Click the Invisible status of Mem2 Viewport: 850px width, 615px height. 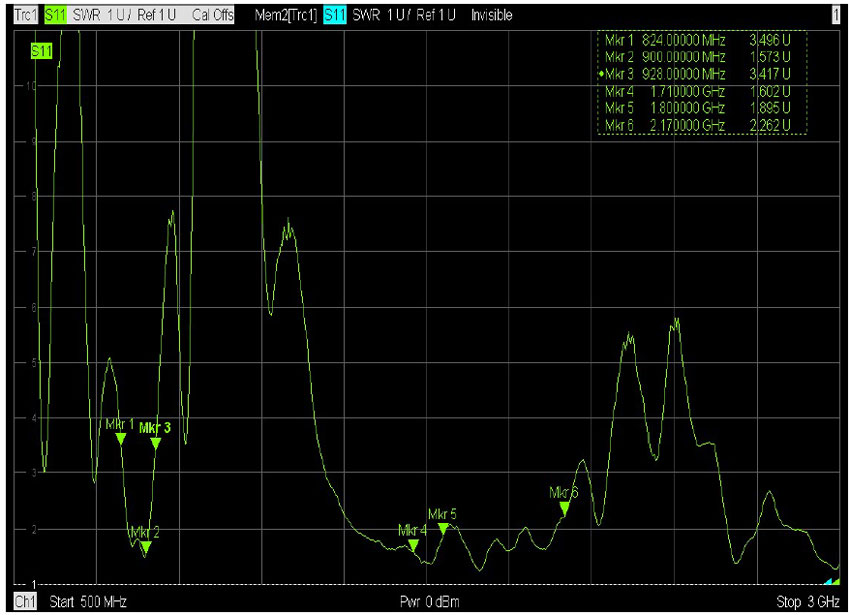click(x=491, y=15)
